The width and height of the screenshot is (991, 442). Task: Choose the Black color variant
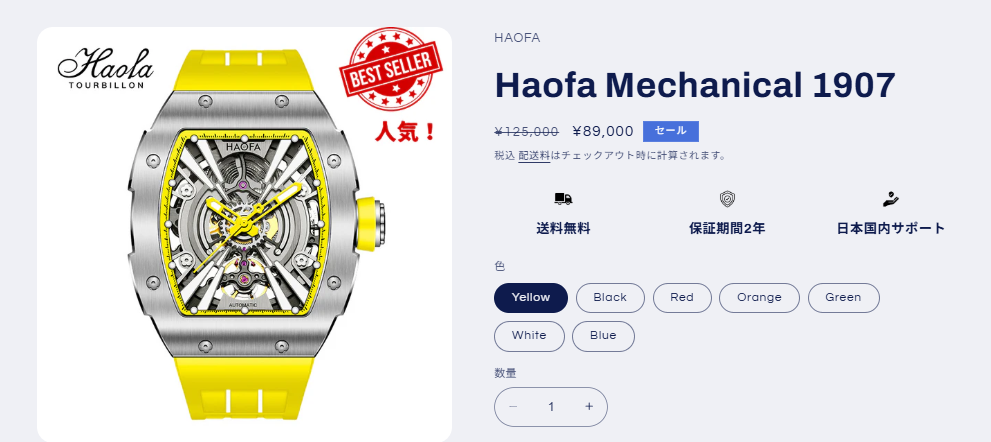(610, 298)
